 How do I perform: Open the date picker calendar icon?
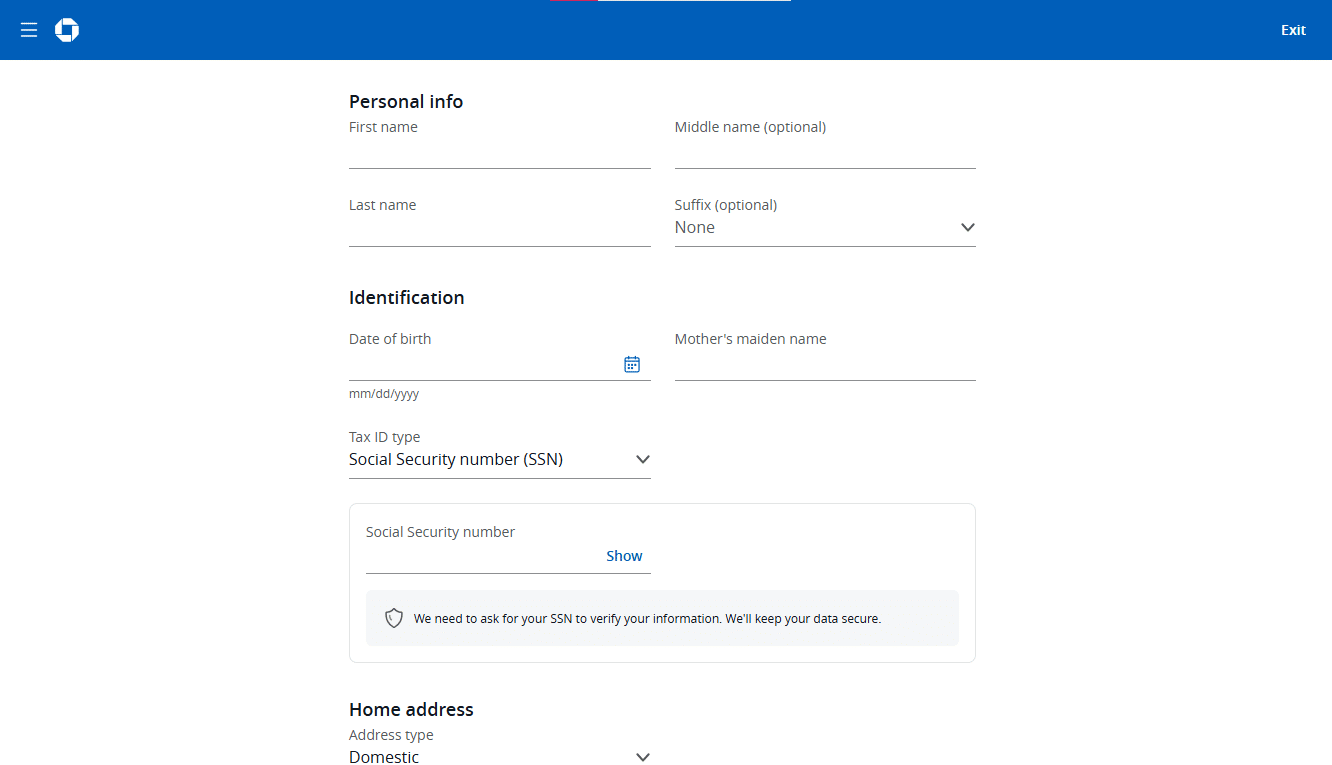coord(632,364)
